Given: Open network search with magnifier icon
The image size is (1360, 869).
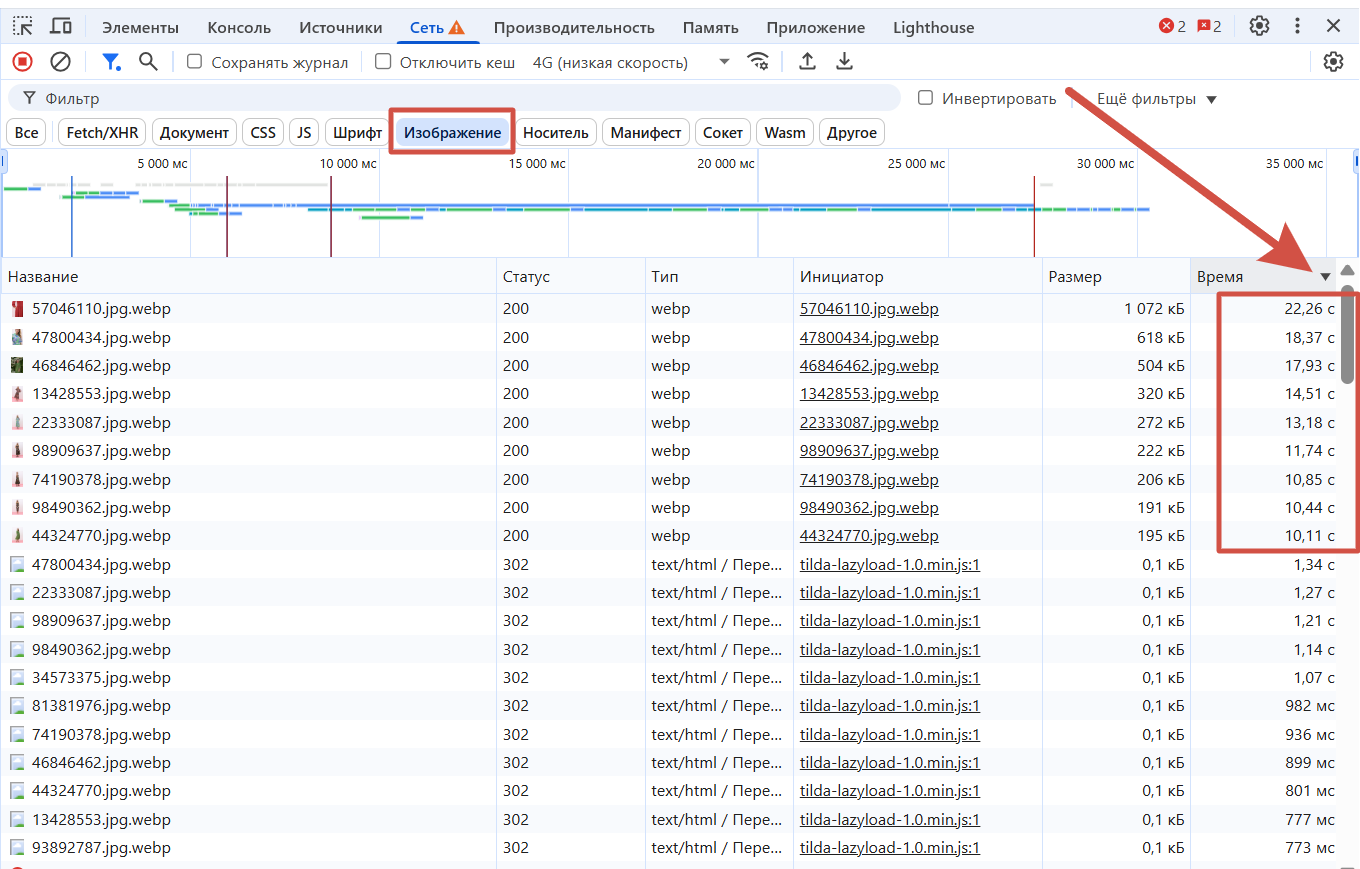Looking at the screenshot, I should click(x=148, y=62).
